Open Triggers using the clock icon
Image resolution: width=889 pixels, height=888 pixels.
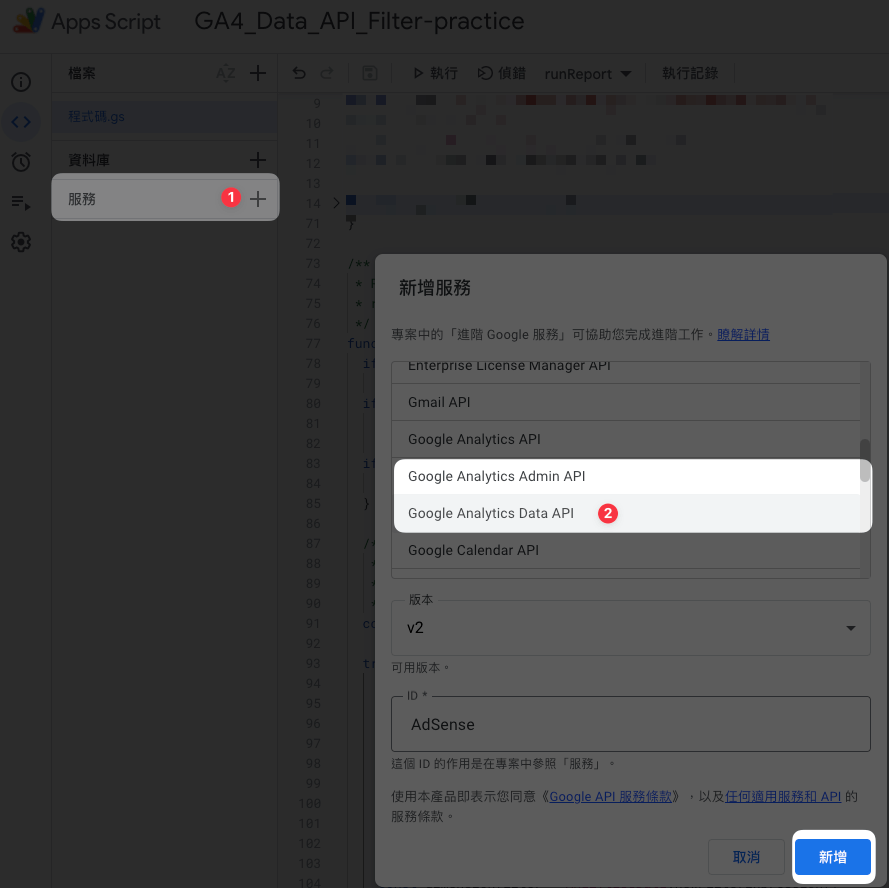coord(21,161)
